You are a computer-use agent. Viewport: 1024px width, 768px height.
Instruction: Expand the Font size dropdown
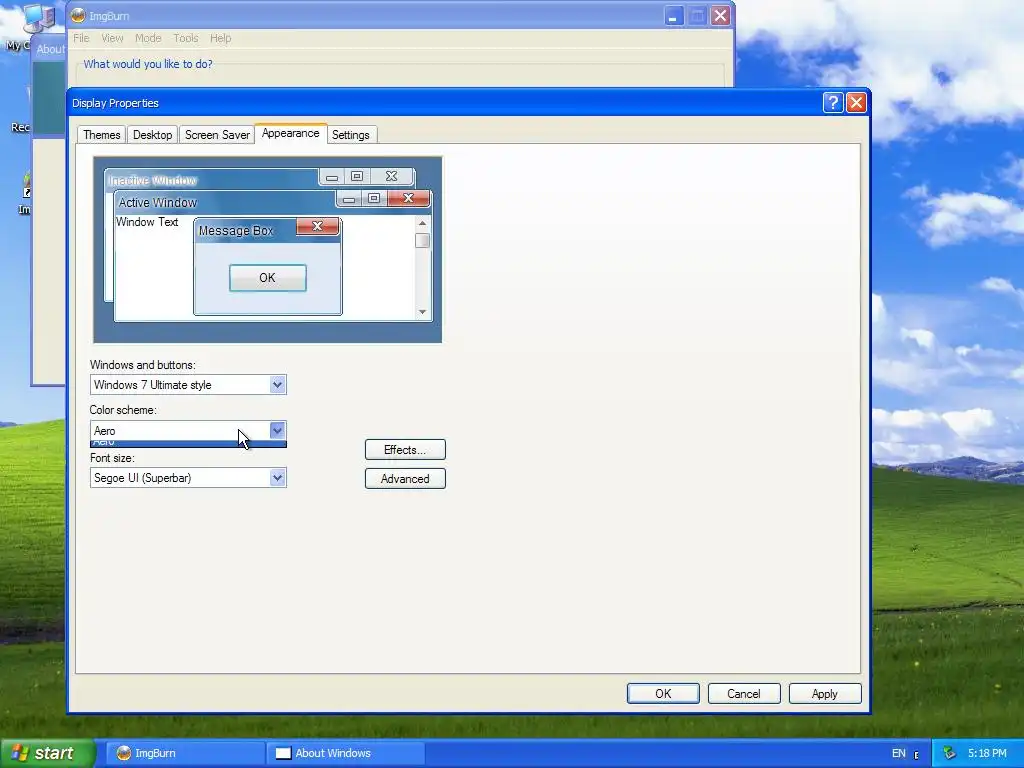click(278, 478)
